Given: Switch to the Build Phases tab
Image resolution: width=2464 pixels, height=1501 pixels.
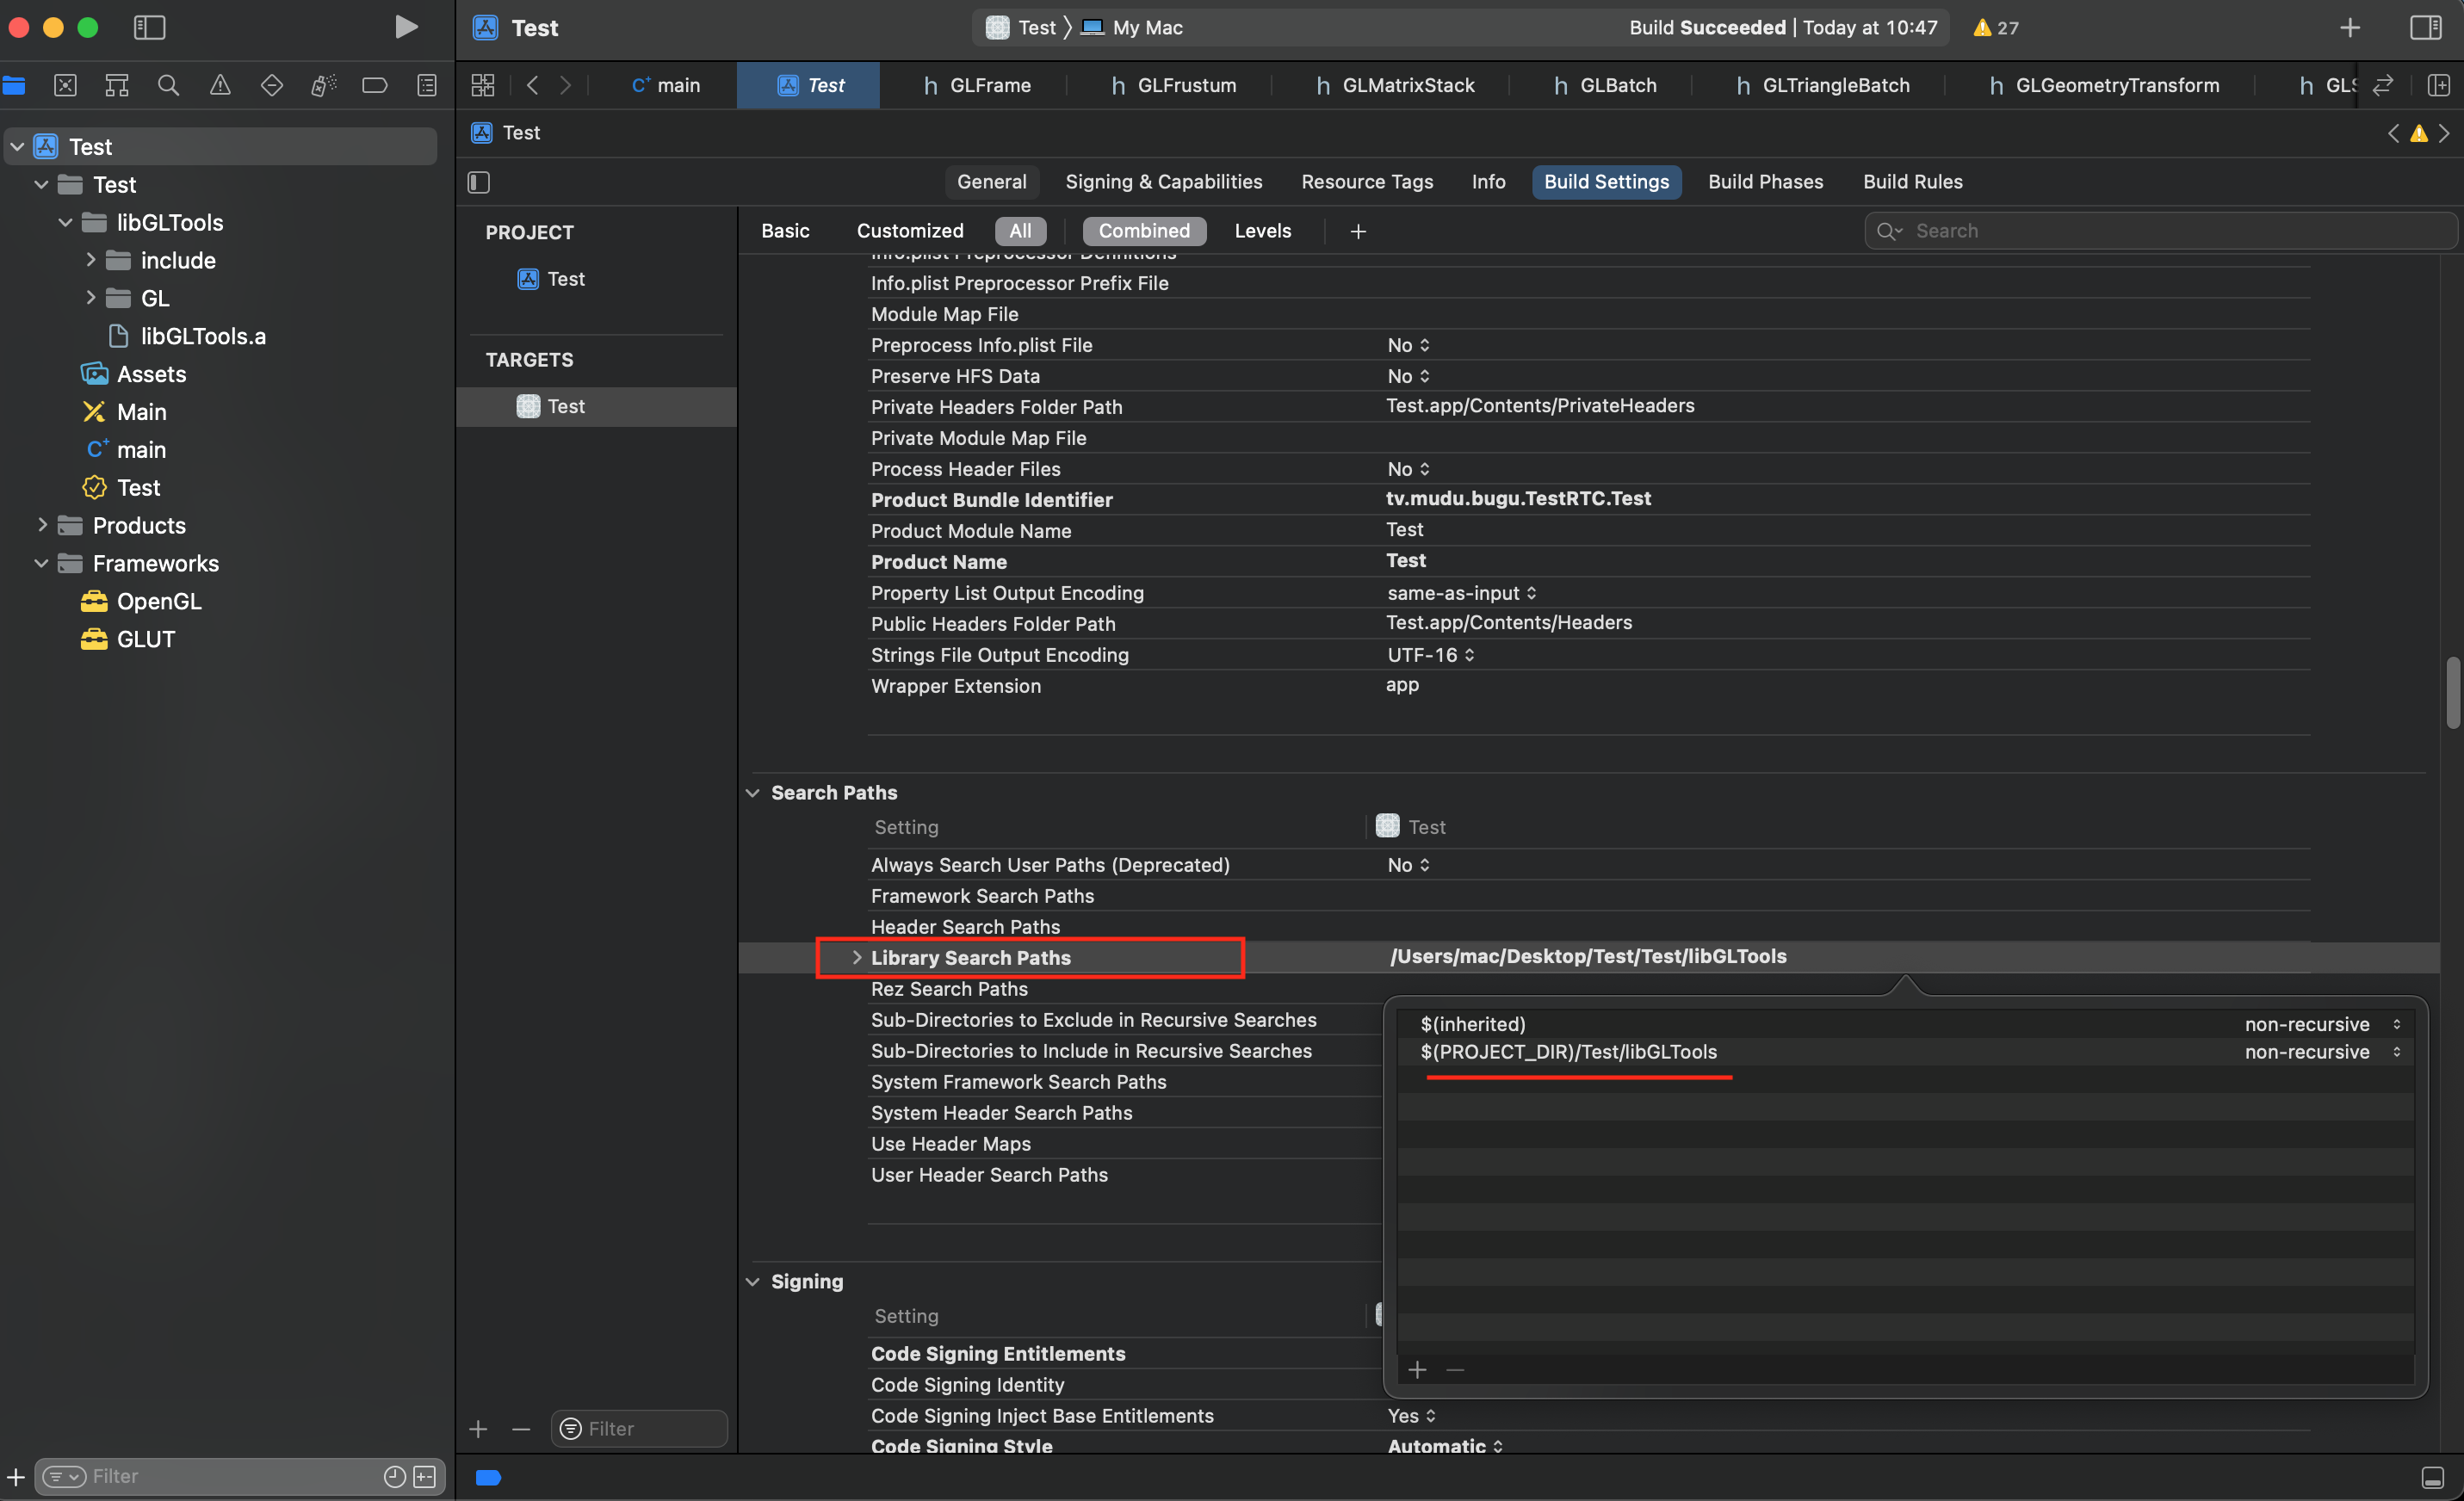Looking at the screenshot, I should point(1764,182).
